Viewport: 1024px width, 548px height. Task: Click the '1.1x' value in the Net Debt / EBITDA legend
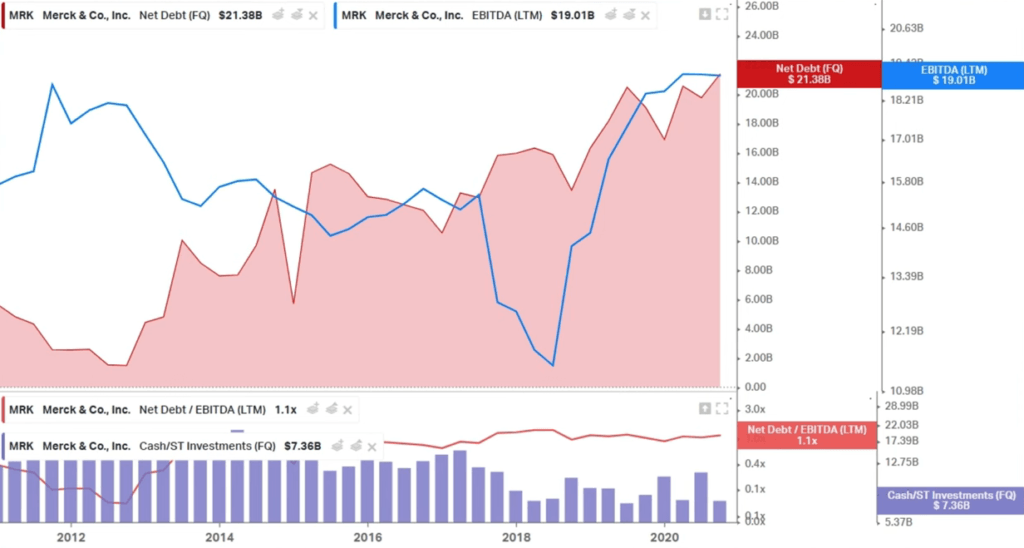285,410
